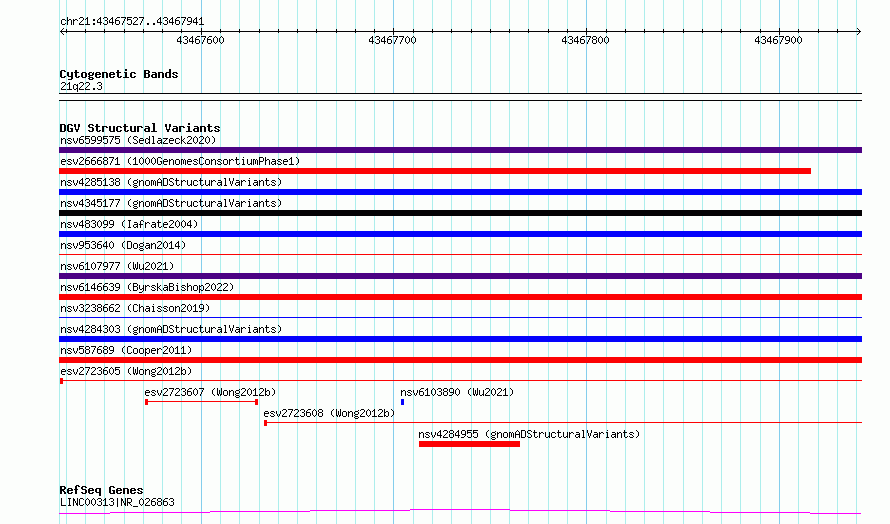Select the blue nsv4284303 variant bar
This screenshot has height=524, width=890.
point(460,339)
